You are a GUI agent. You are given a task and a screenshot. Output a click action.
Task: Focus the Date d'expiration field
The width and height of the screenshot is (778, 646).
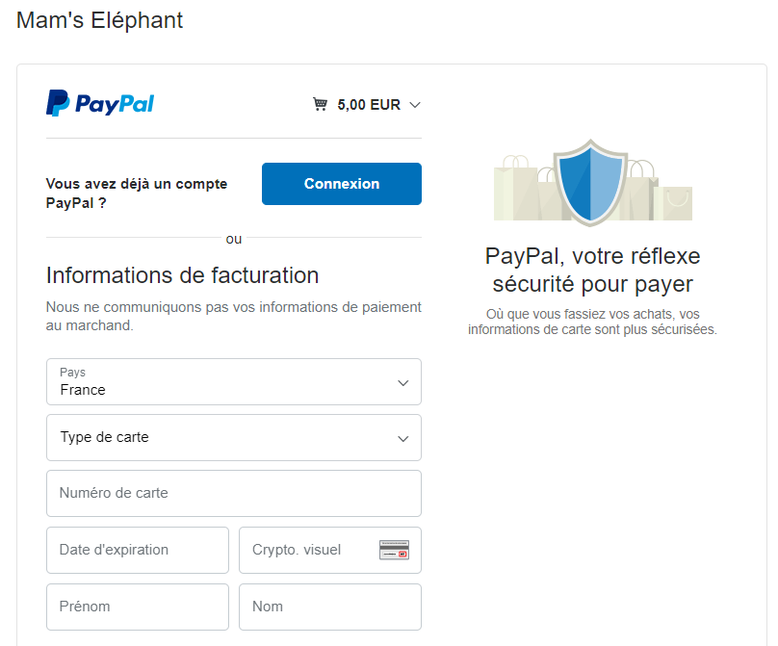pyautogui.click(x=137, y=550)
